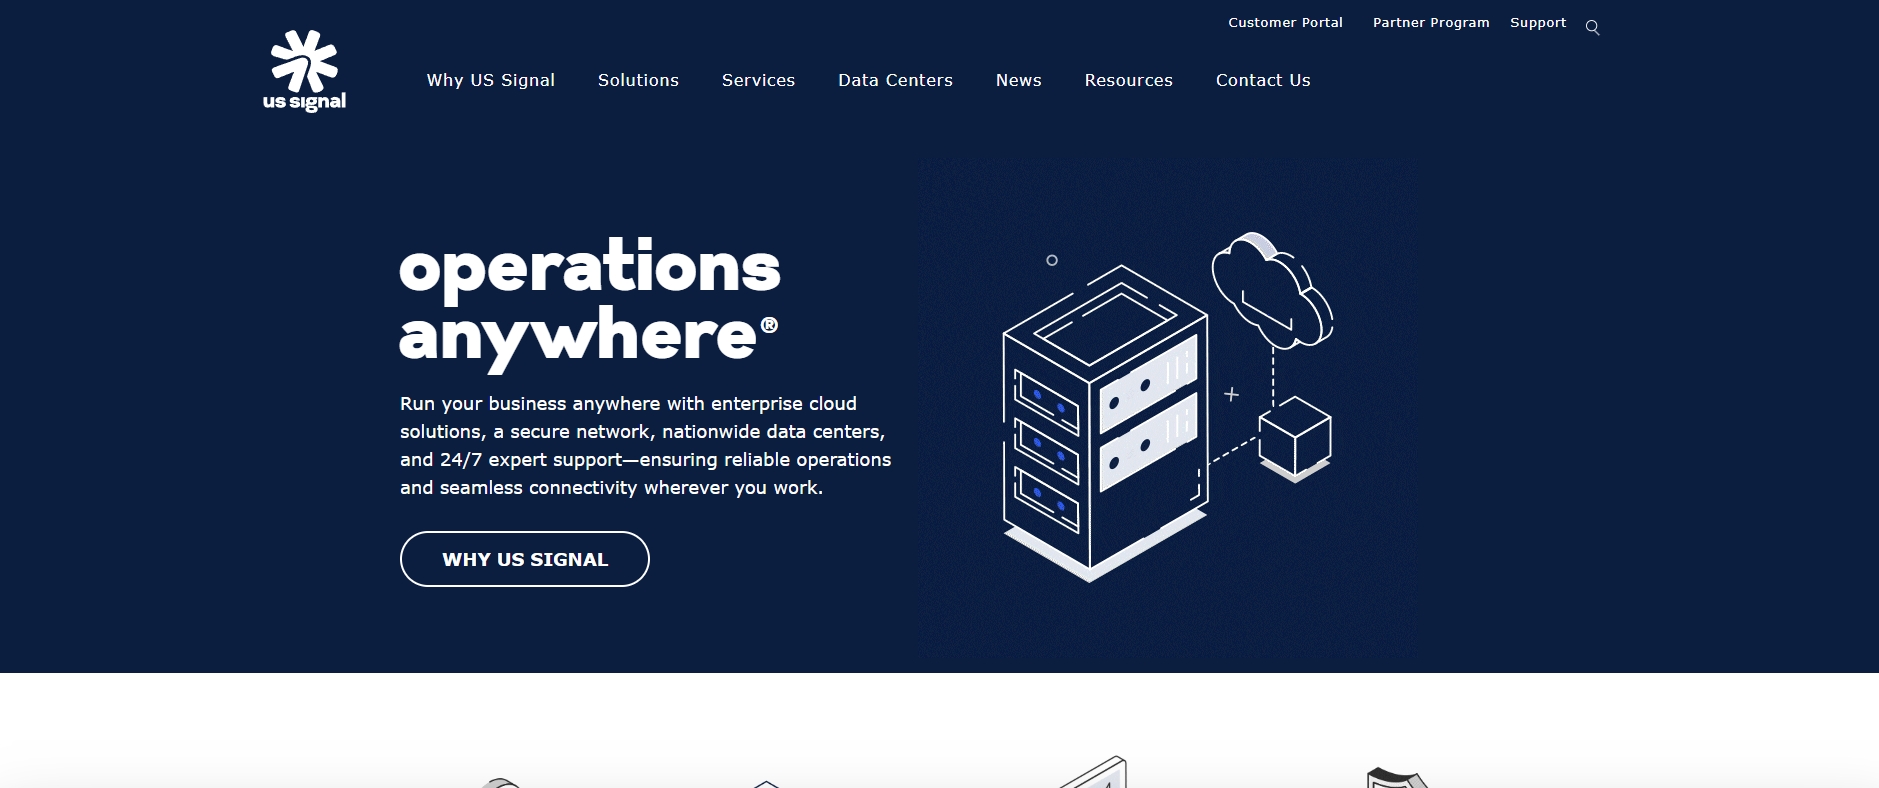Click the Support link at top
Image resolution: width=1879 pixels, height=788 pixels.
pos(1537,22)
